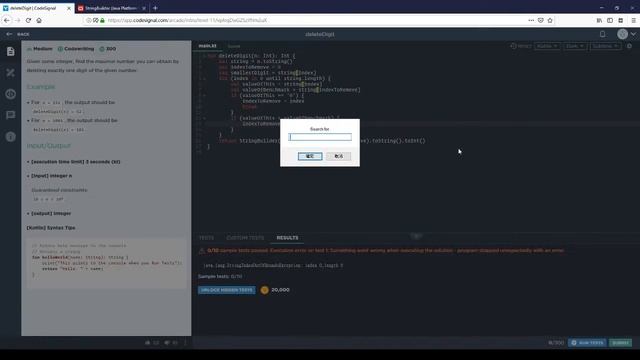Click the browser forward arrow

coord(18,20)
